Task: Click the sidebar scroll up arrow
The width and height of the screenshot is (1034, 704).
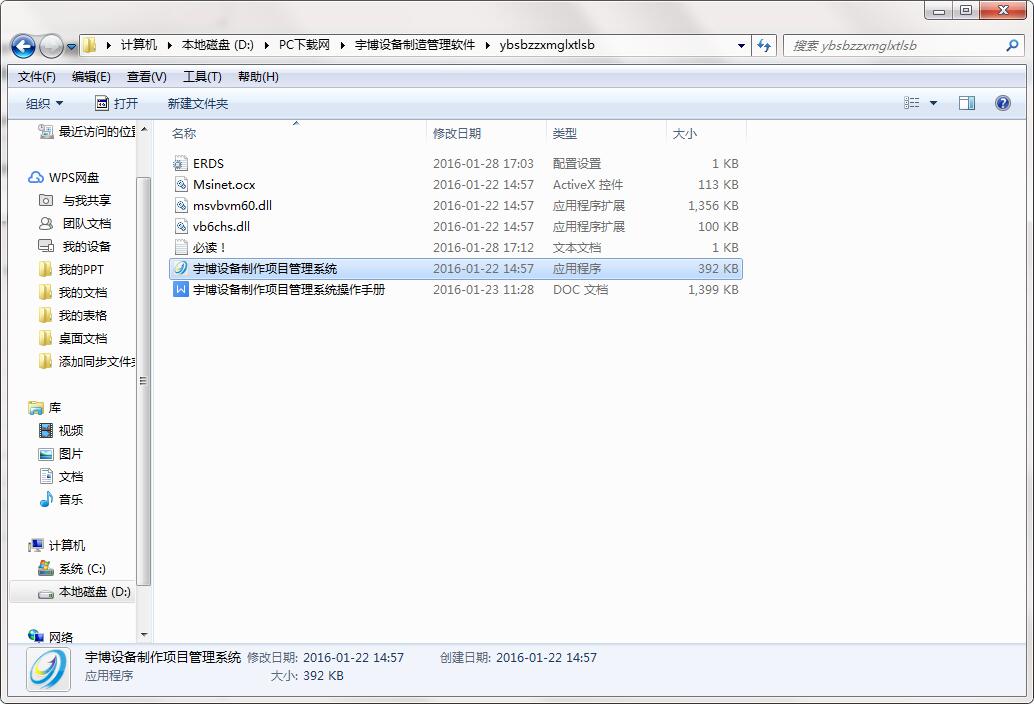Action: click(x=144, y=130)
